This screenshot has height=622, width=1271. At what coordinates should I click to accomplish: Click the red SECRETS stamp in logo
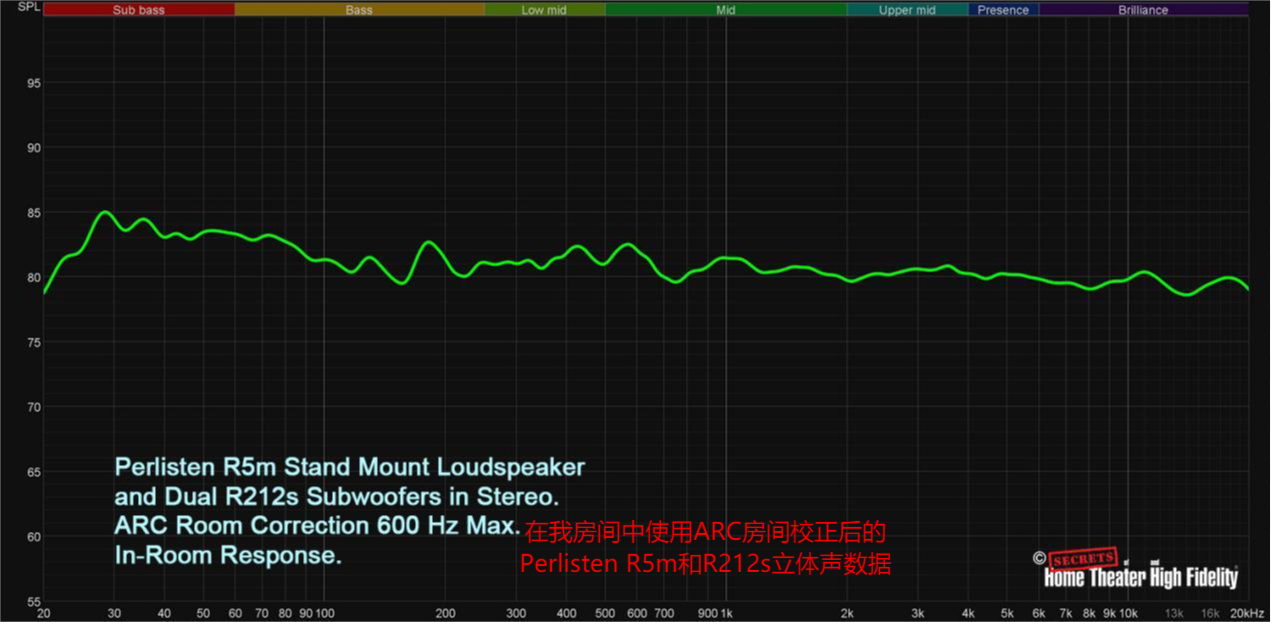pyautogui.click(x=1081, y=557)
